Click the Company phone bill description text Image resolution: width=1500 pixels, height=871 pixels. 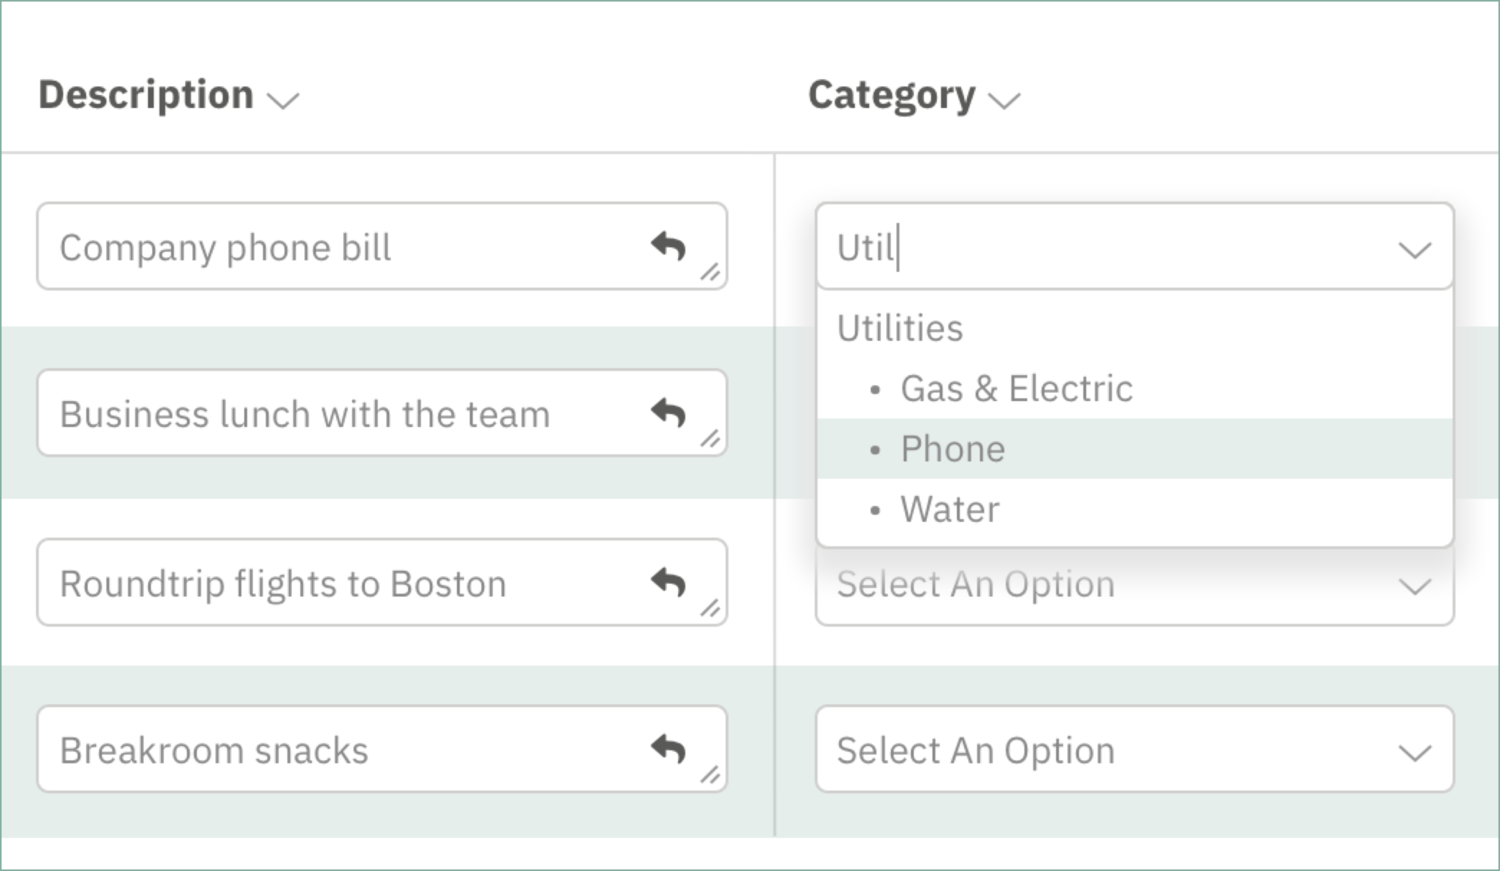(x=226, y=248)
